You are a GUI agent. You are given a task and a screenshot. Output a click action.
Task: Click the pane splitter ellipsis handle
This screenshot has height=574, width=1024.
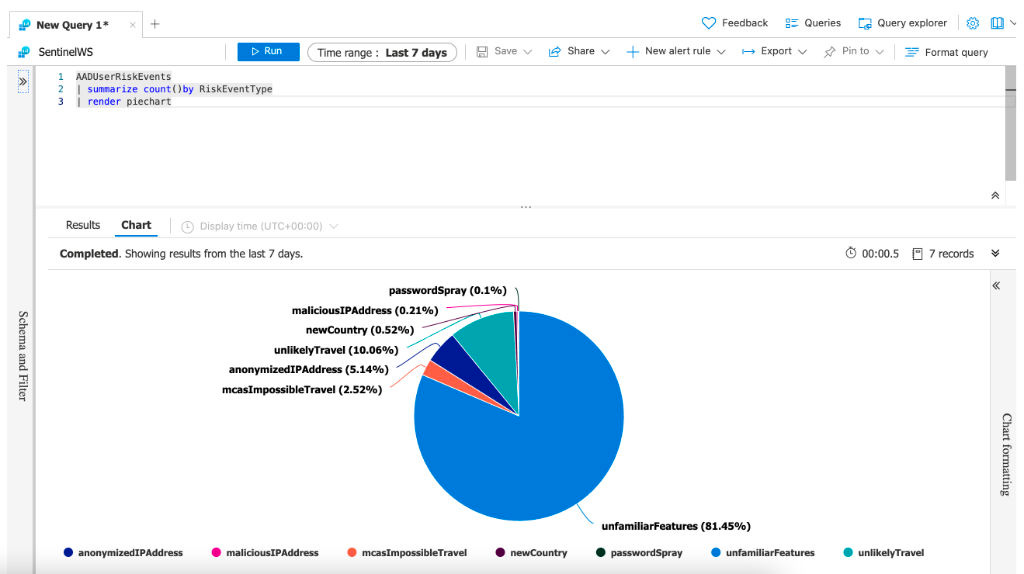[x=526, y=207]
